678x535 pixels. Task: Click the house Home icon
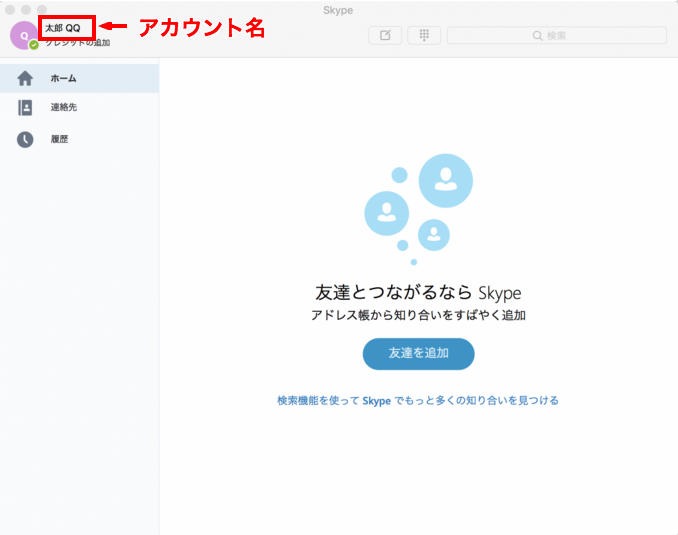25,78
